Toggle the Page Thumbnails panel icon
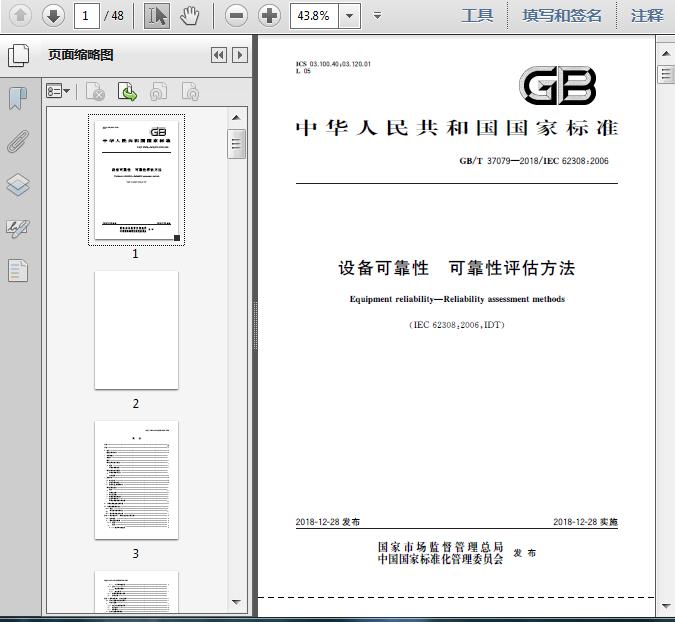 pos(18,55)
